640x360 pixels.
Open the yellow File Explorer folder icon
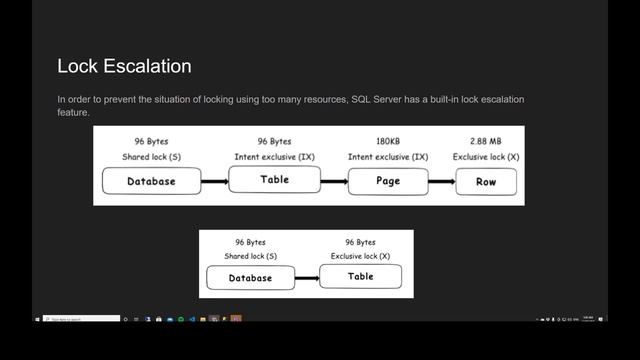(203, 319)
